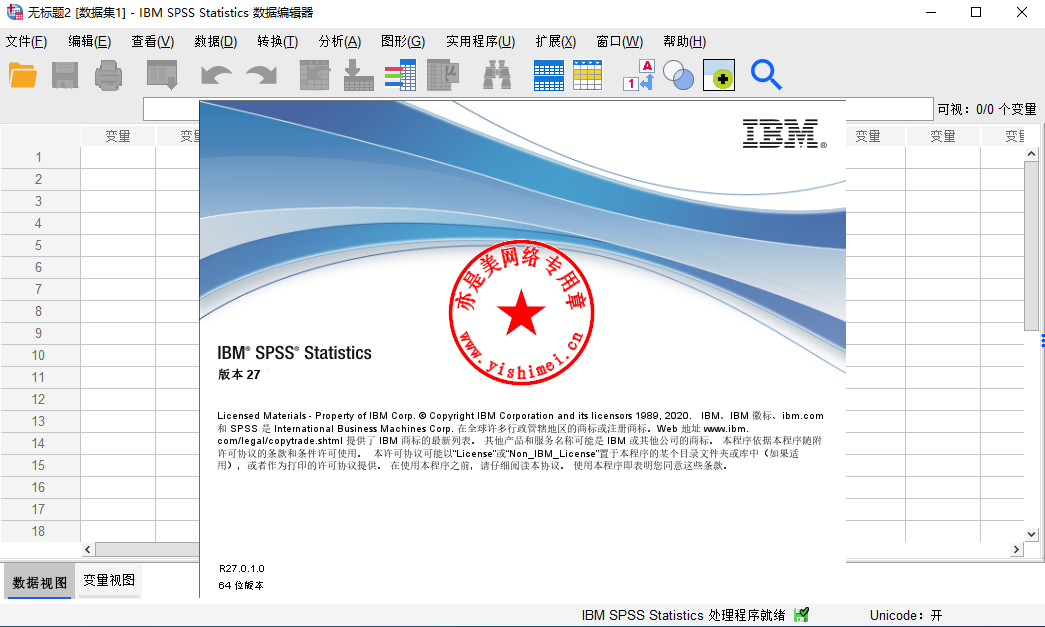
Task: Open a data file with the folder icon
Action: (23, 75)
